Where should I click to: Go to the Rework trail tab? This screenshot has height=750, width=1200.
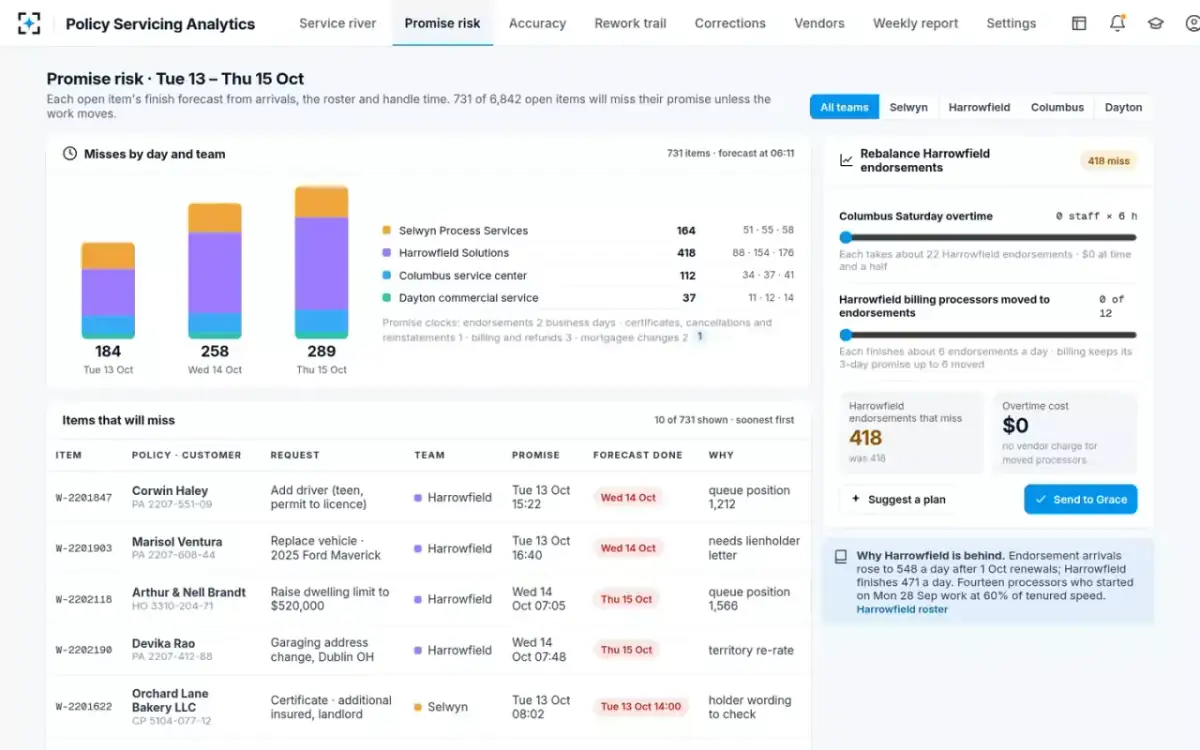click(630, 23)
